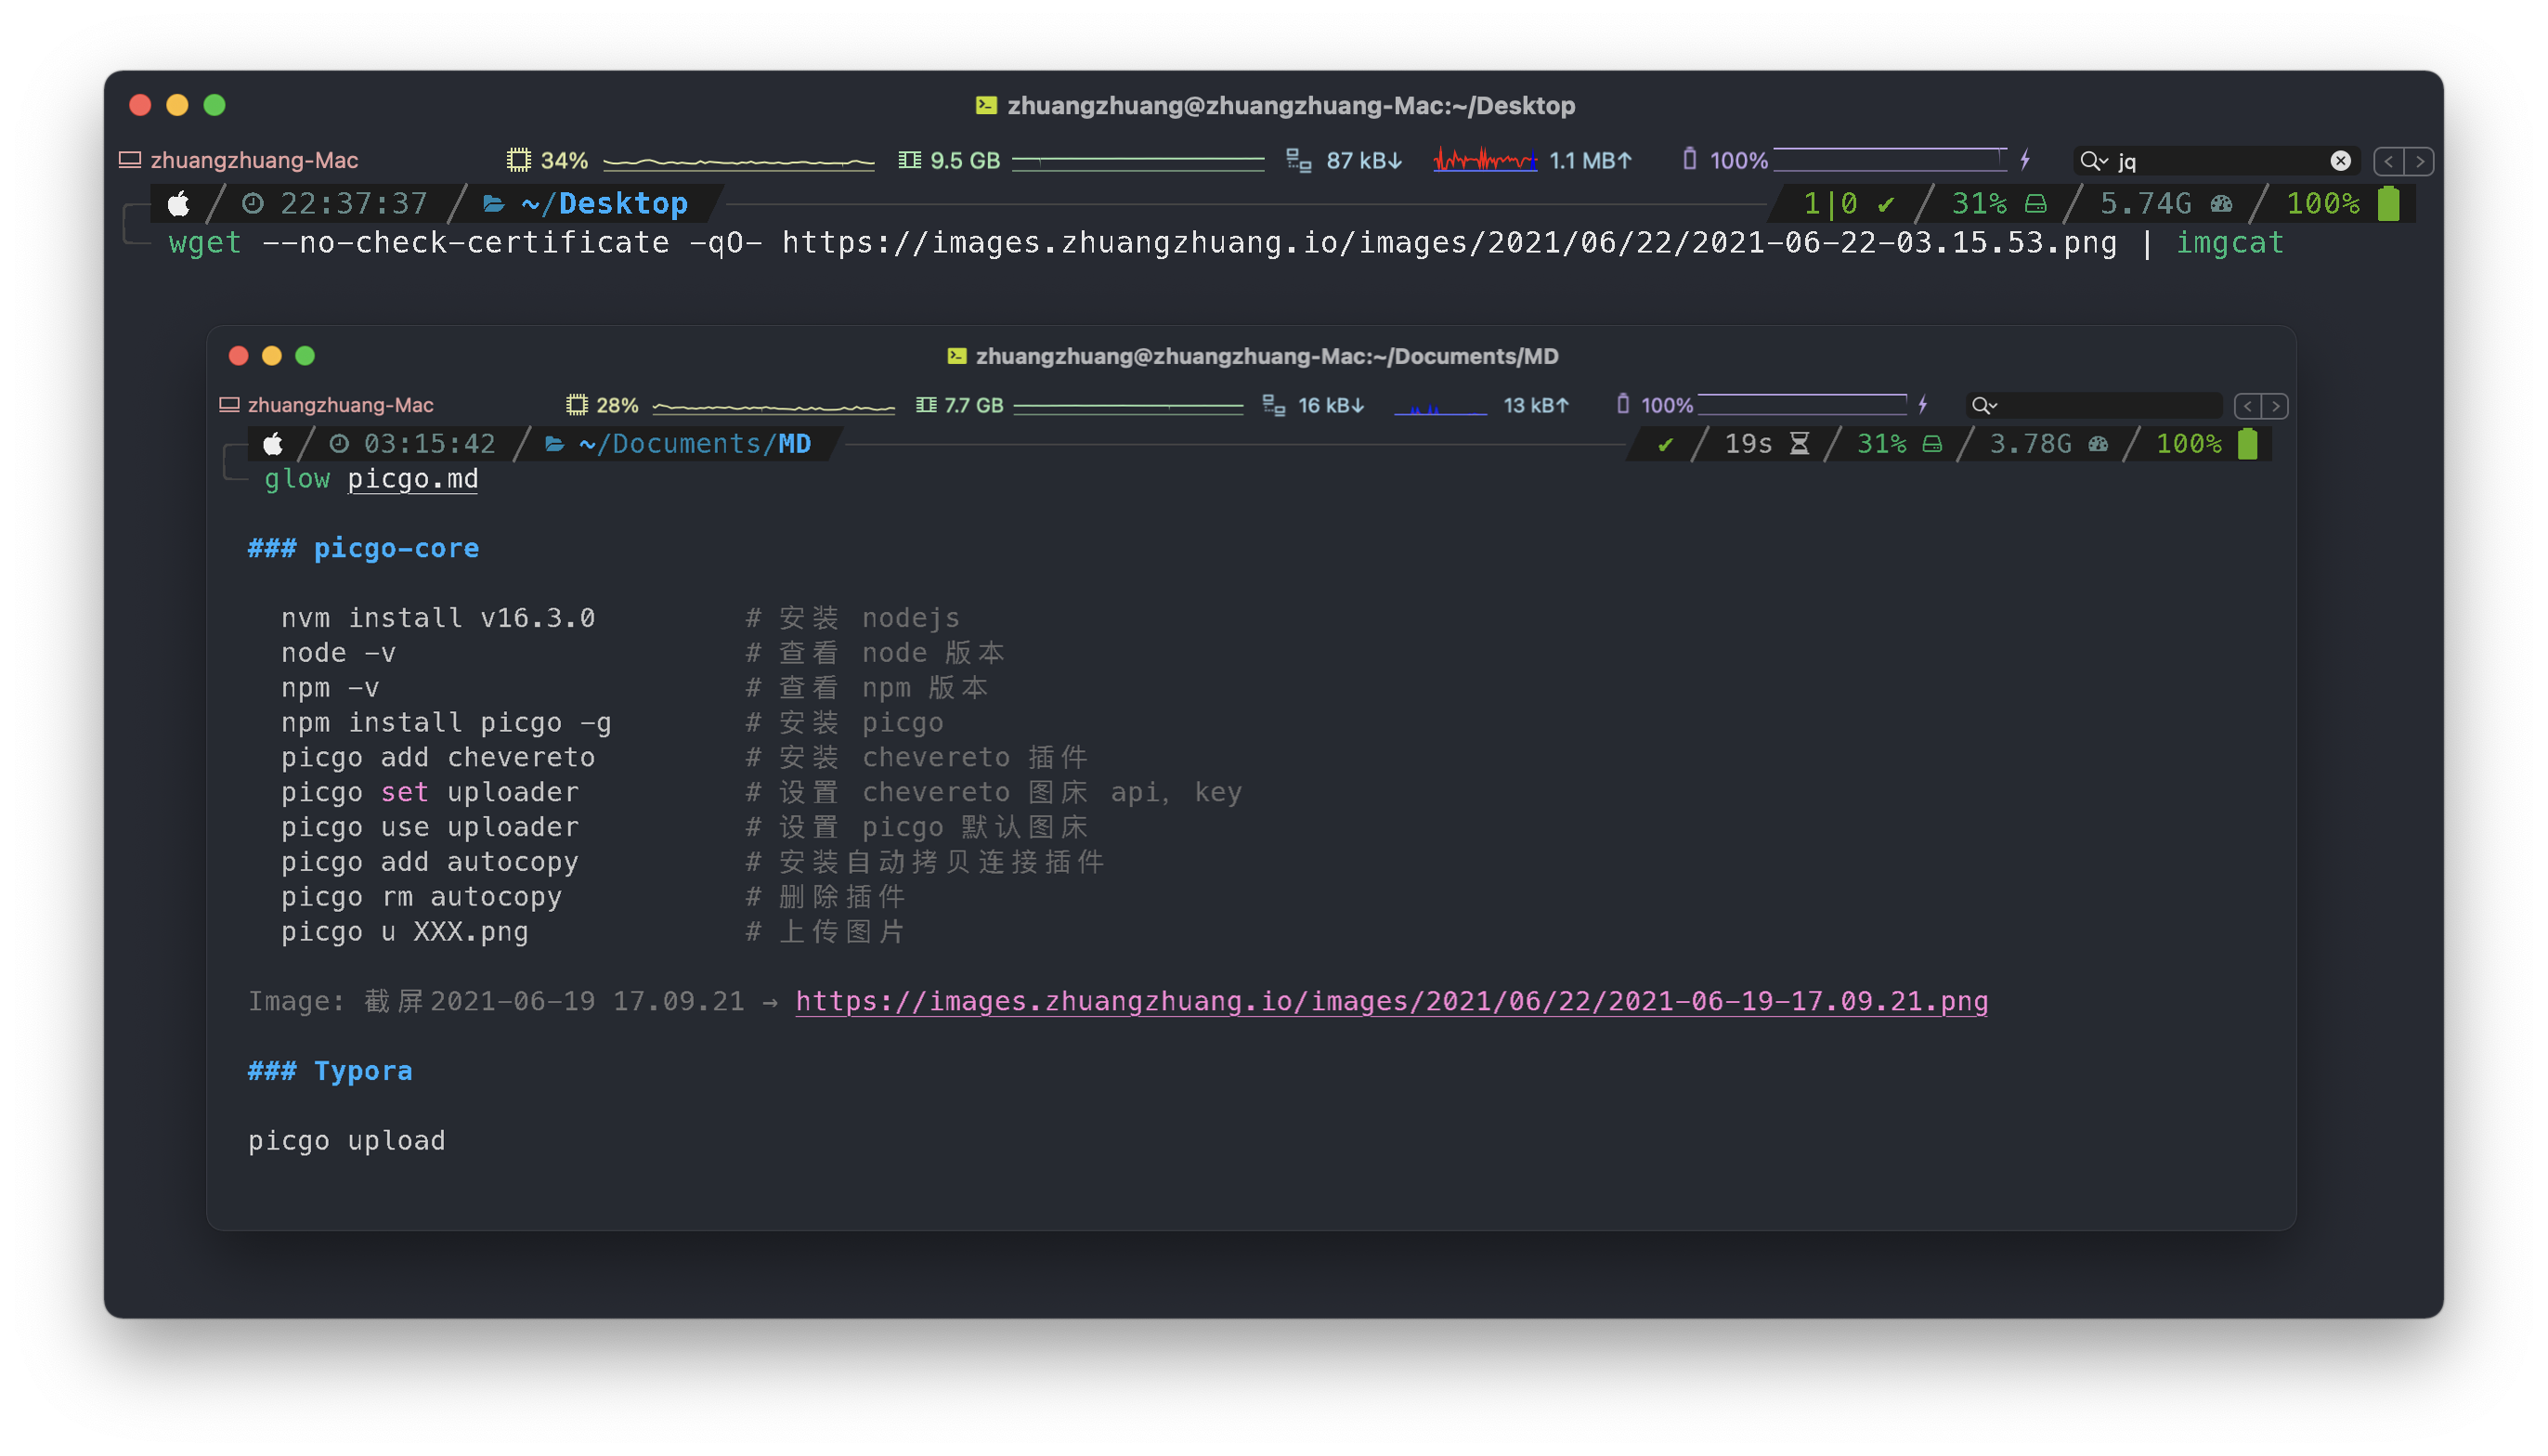
Task: Clear the jq search text
Action: tap(2341, 160)
